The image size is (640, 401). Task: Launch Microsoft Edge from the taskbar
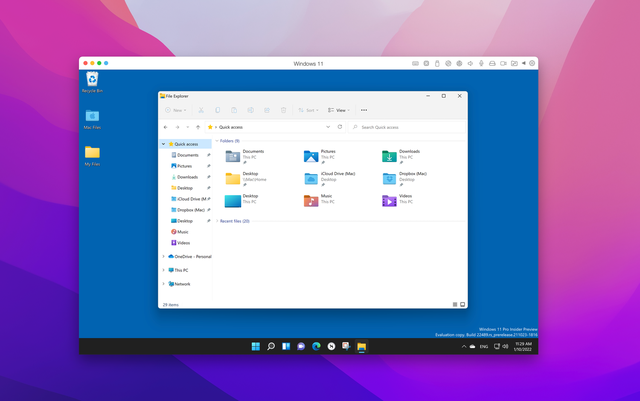tap(316, 346)
